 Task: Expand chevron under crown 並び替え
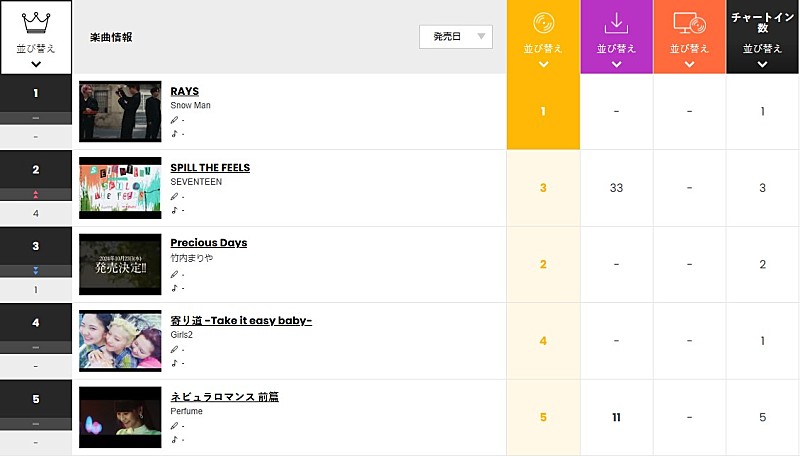(36, 64)
